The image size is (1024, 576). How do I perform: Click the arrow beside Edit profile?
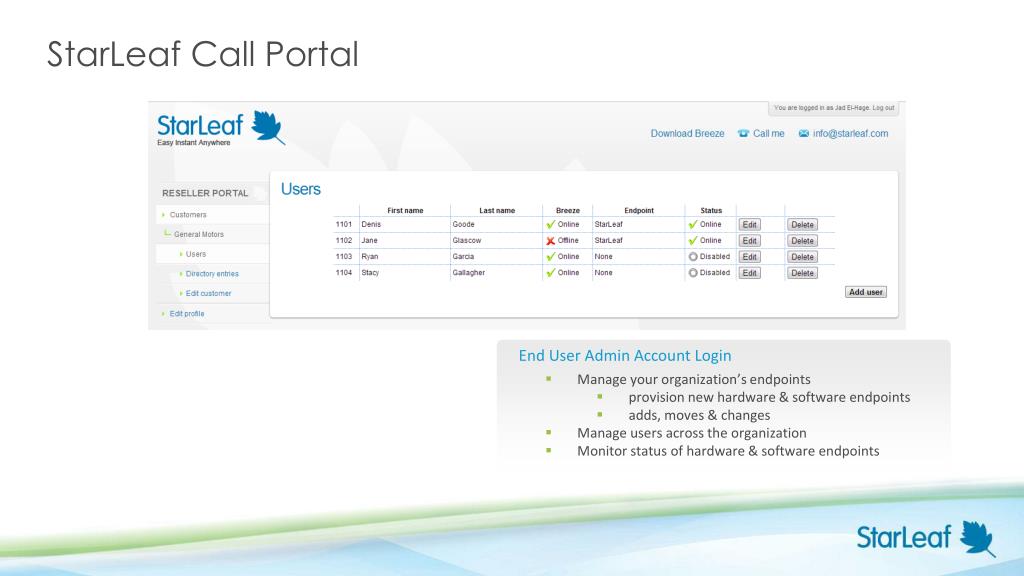(x=163, y=314)
